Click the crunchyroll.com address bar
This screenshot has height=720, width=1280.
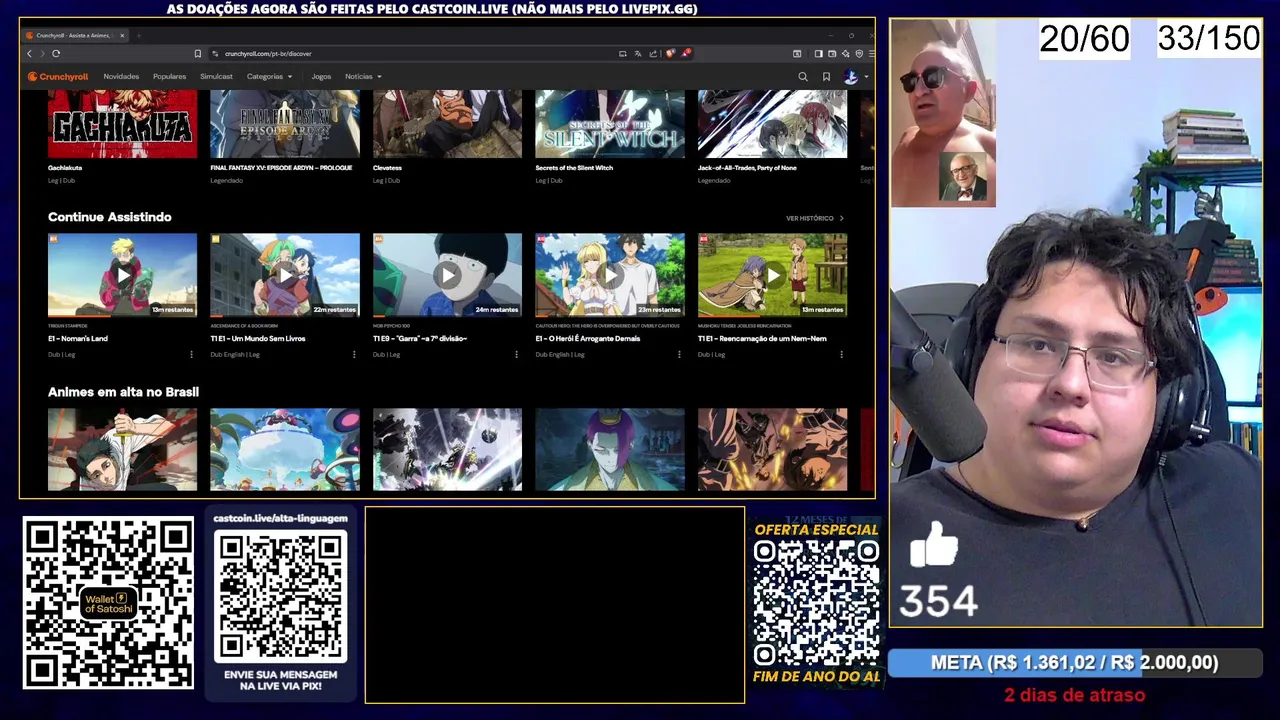tap(410, 53)
